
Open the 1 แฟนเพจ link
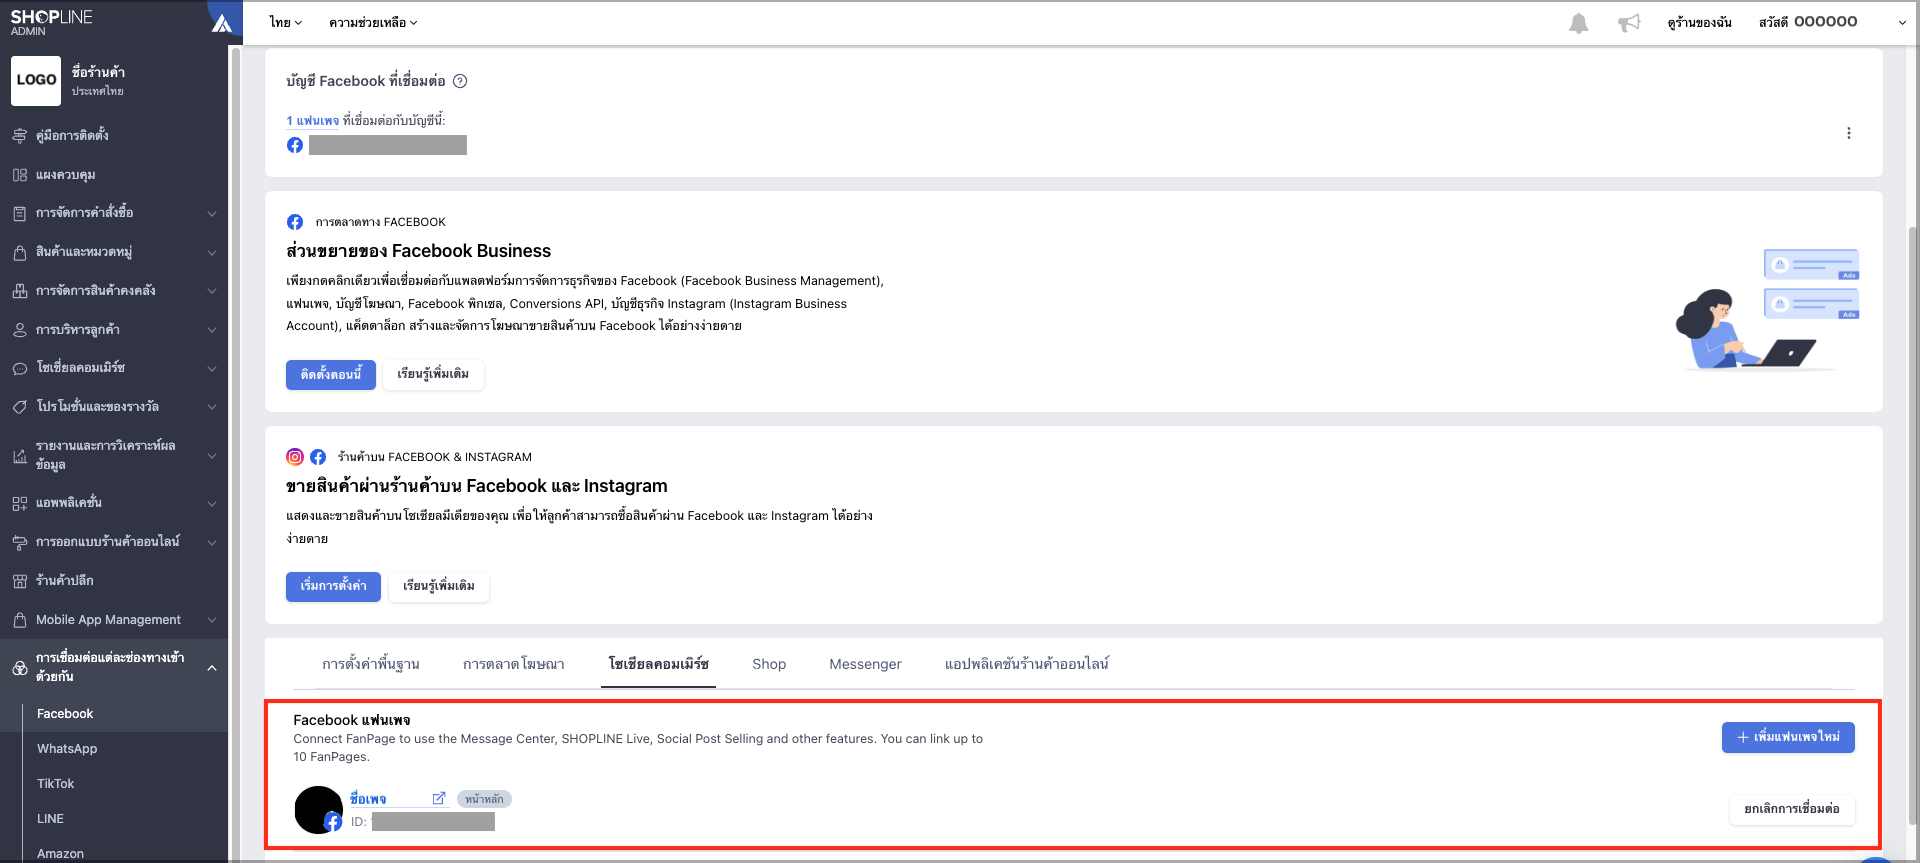coord(312,121)
